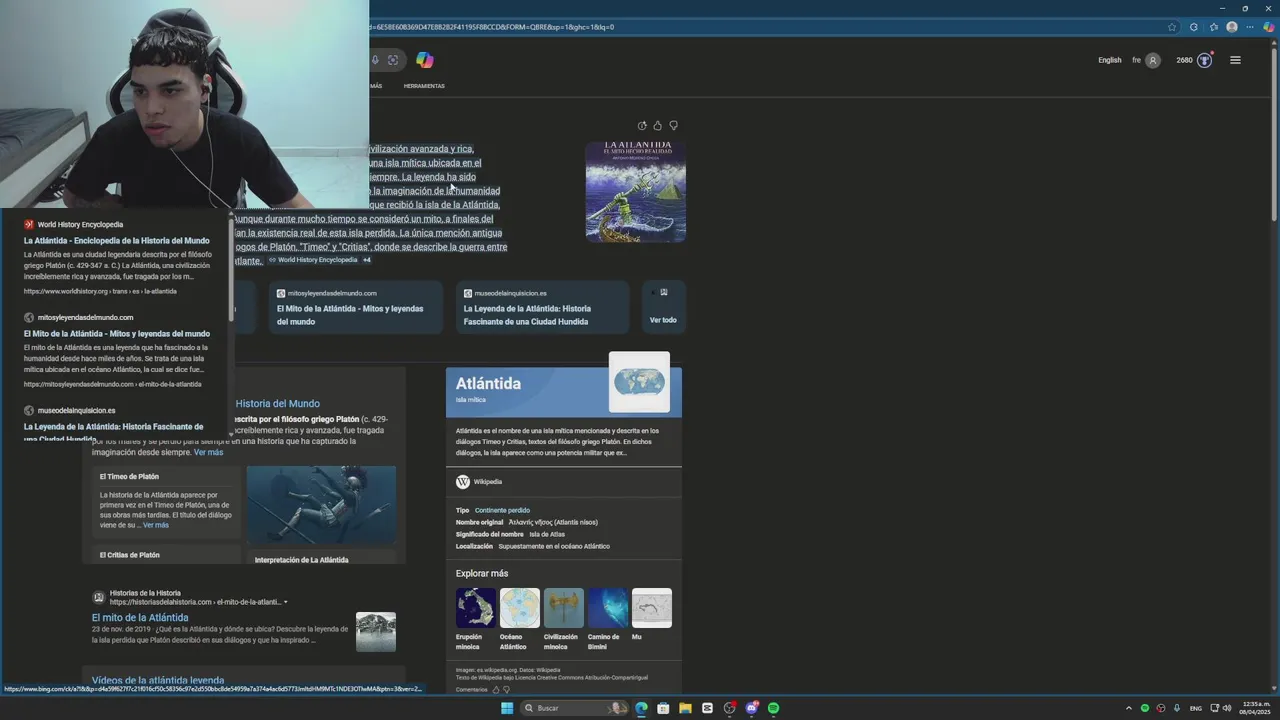The image size is (1280, 720).
Task: Open the Copilot icon beside the search box
Action: tap(425, 60)
